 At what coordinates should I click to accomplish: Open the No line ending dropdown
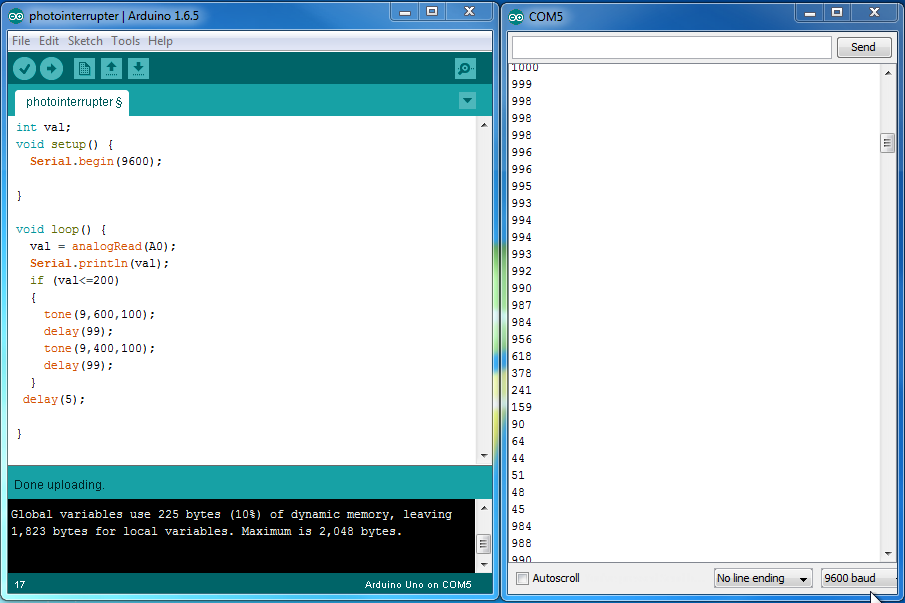pyautogui.click(x=763, y=578)
